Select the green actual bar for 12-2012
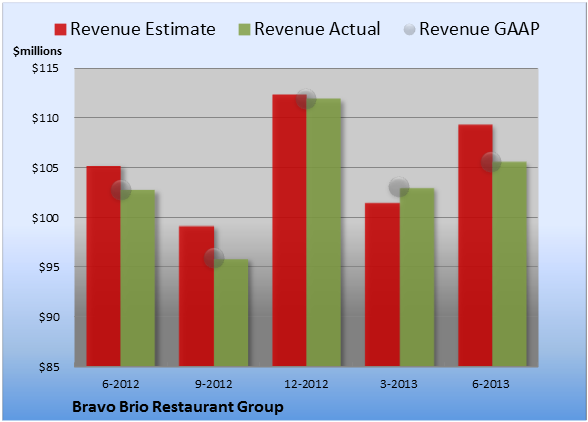Viewport: 588px width, 422px height. click(324, 232)
